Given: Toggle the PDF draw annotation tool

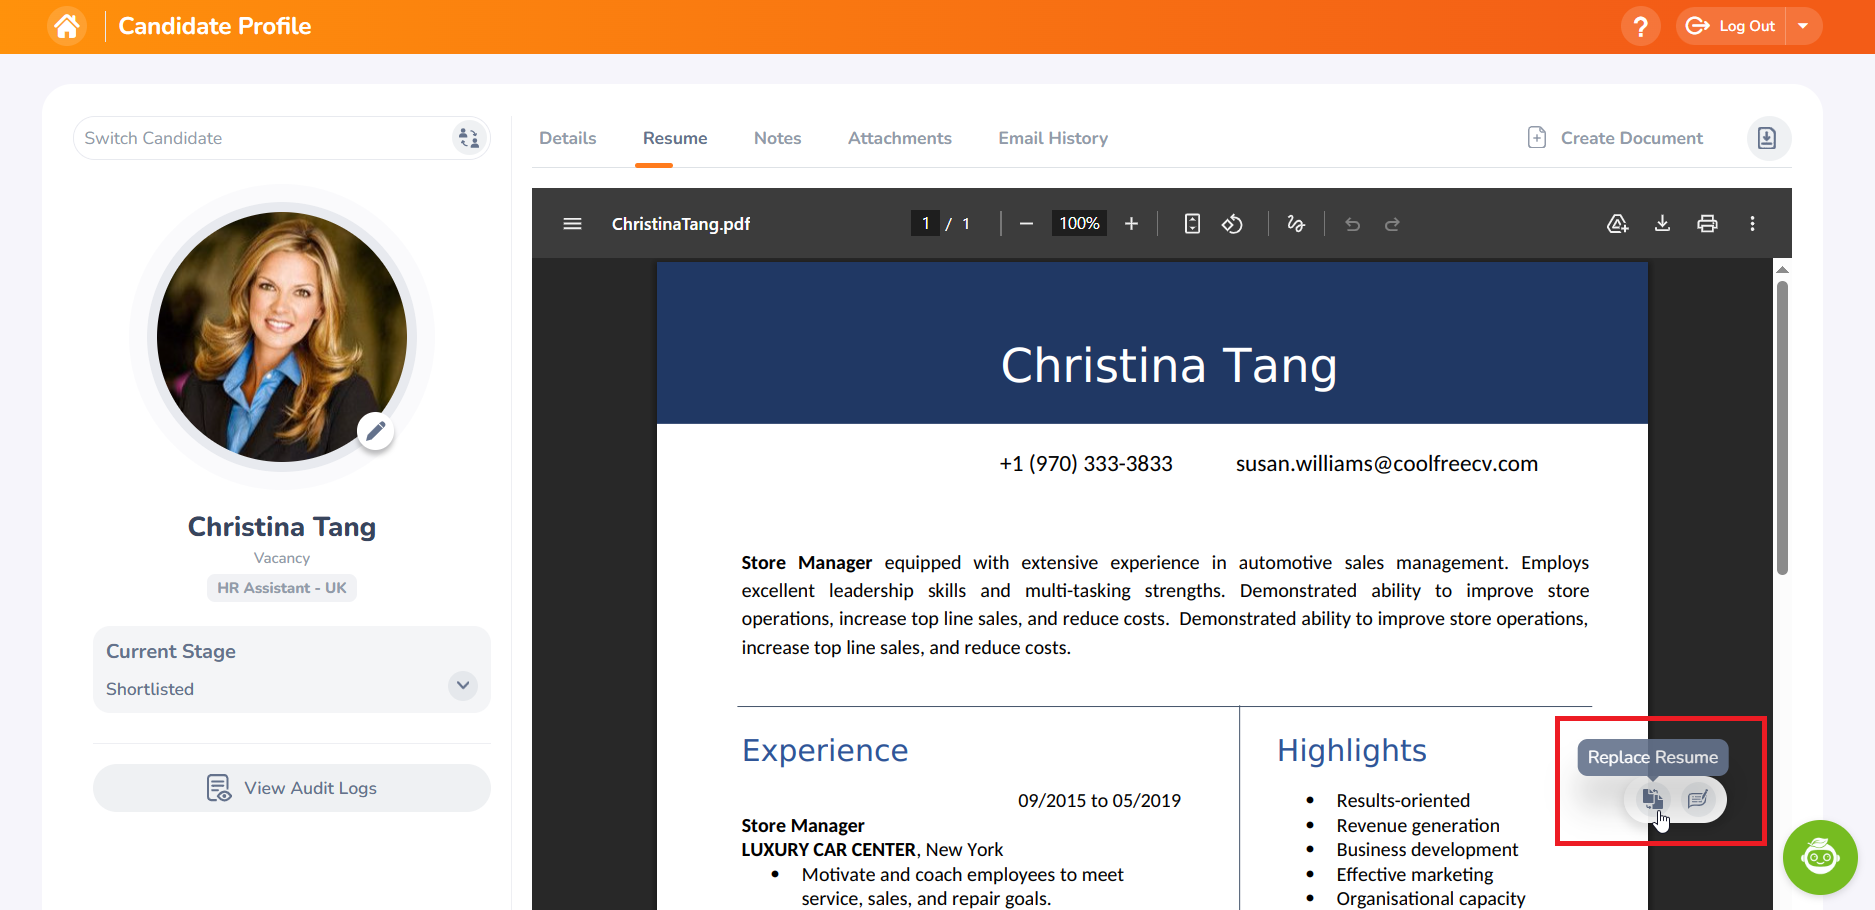Looking at the screenshot, I should (1295, 224).
